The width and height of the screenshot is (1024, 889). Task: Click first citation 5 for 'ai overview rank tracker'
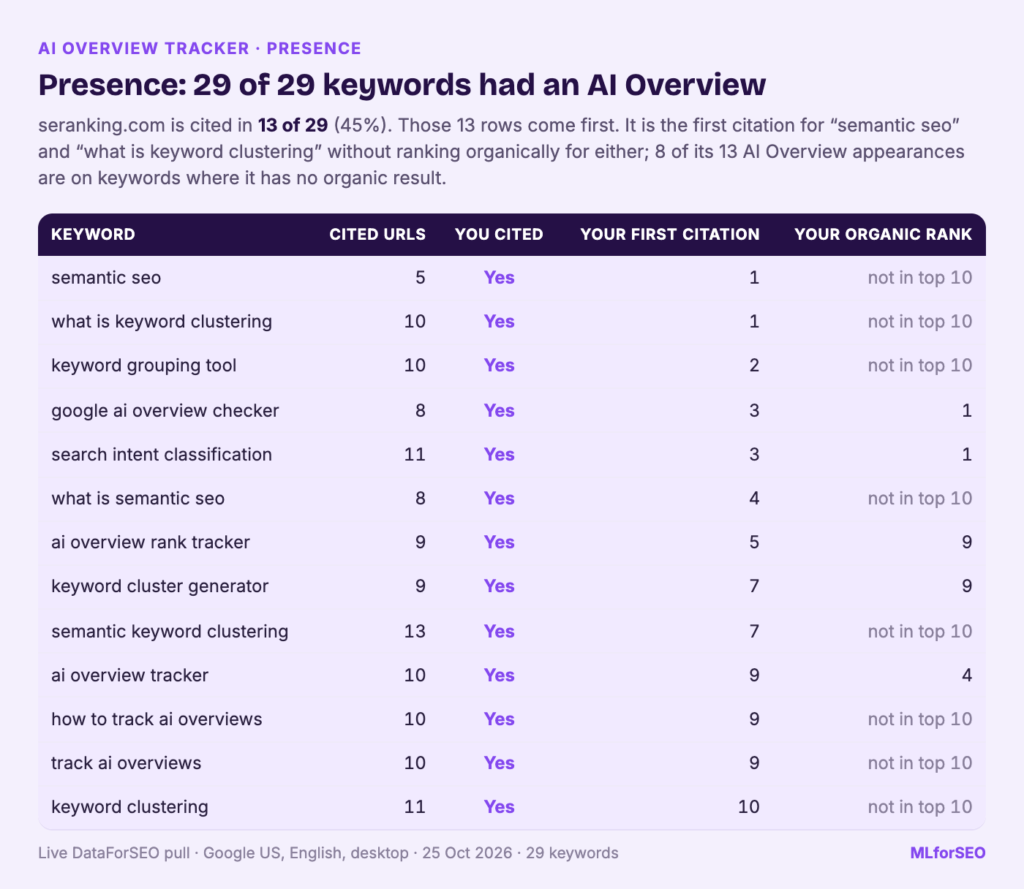point(754,542)
